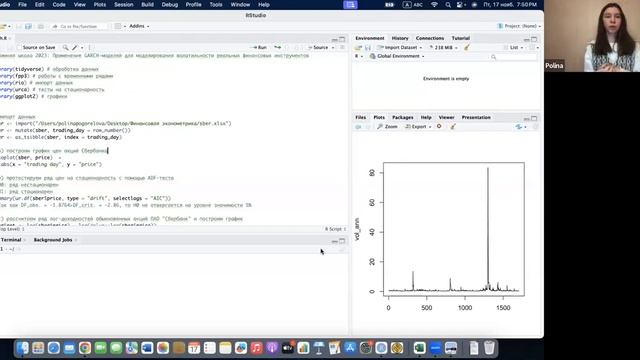This screenshot has width=640, height=360.
Task: Go to the previous plot arrow
Action: pos(358,127)
